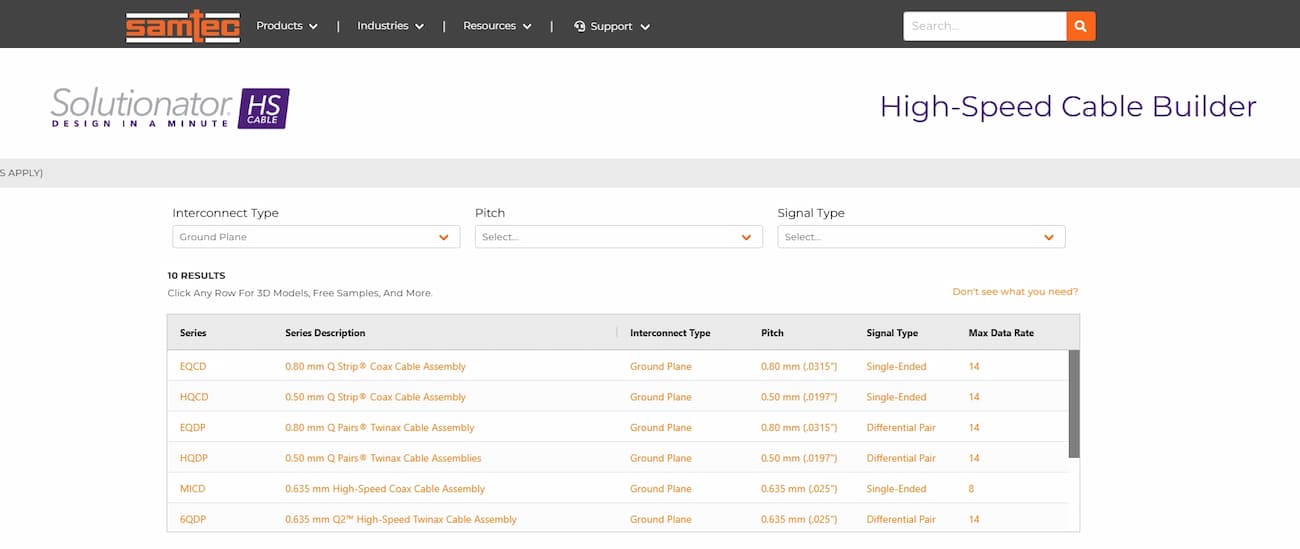Image resolution: width=1300 pixels, height=549 pixels.
Task: Click the MICD row's max data rate 8
Action: (971, 489)
